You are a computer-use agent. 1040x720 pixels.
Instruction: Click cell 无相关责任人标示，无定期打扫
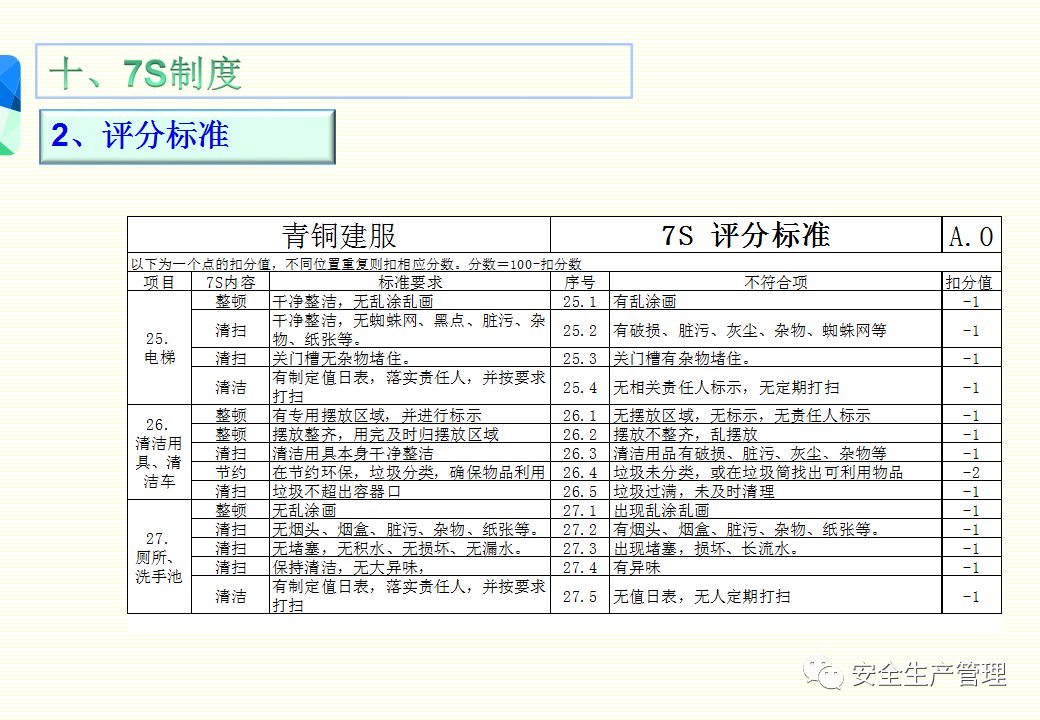click(x=775, y=387)
